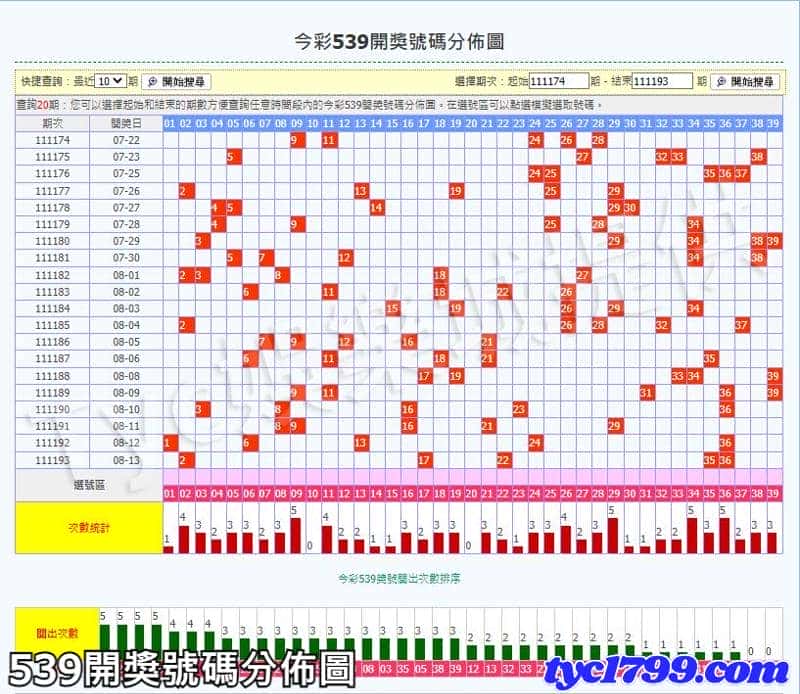Click the 今彩539開獎號碼分佈圖 page title
Screen dimensions: 800x694
pos(399,41)
